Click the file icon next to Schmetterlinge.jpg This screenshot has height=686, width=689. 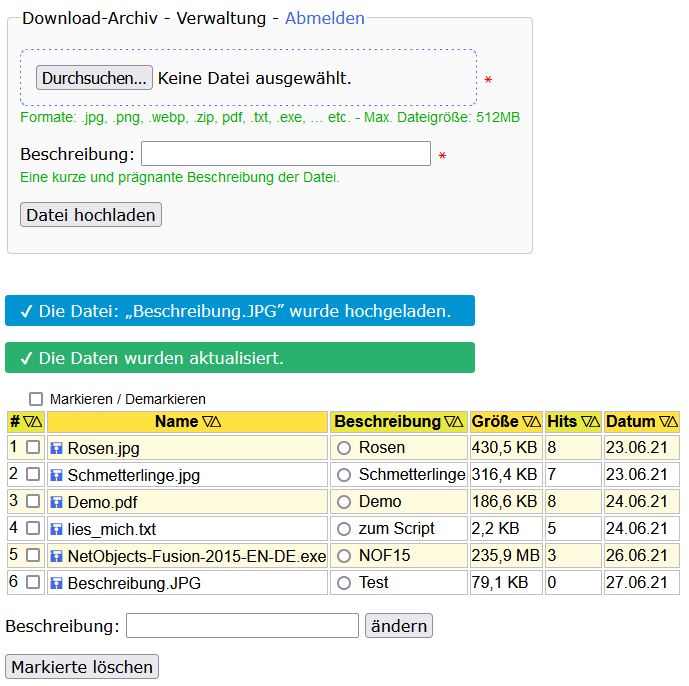tap(57, 475)
